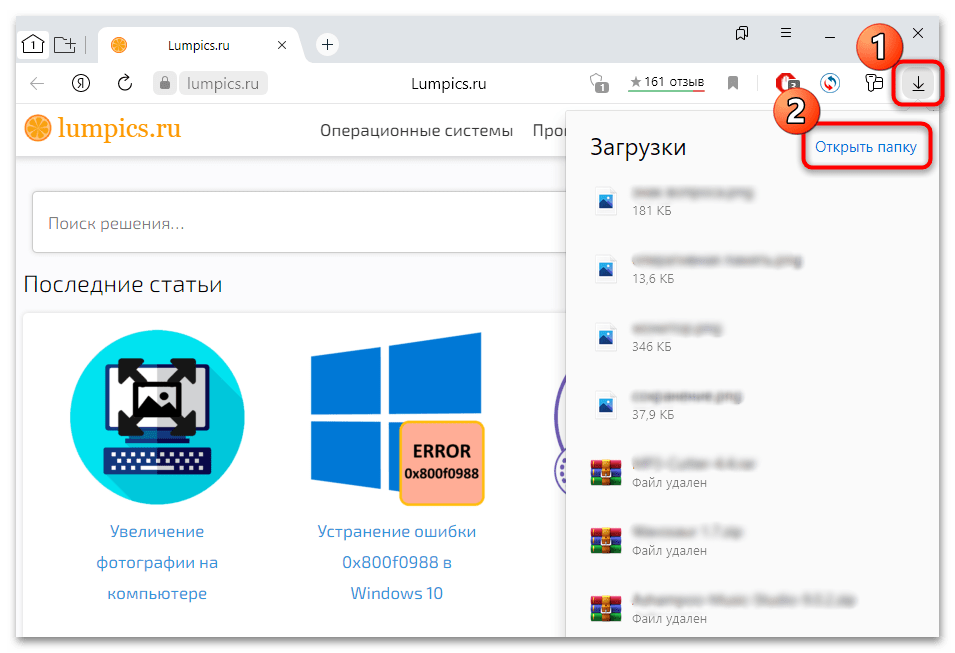Click 'Открыть папку' link in downloads
Viewport: 955px width, 653px height.
[x=865, y=147]
